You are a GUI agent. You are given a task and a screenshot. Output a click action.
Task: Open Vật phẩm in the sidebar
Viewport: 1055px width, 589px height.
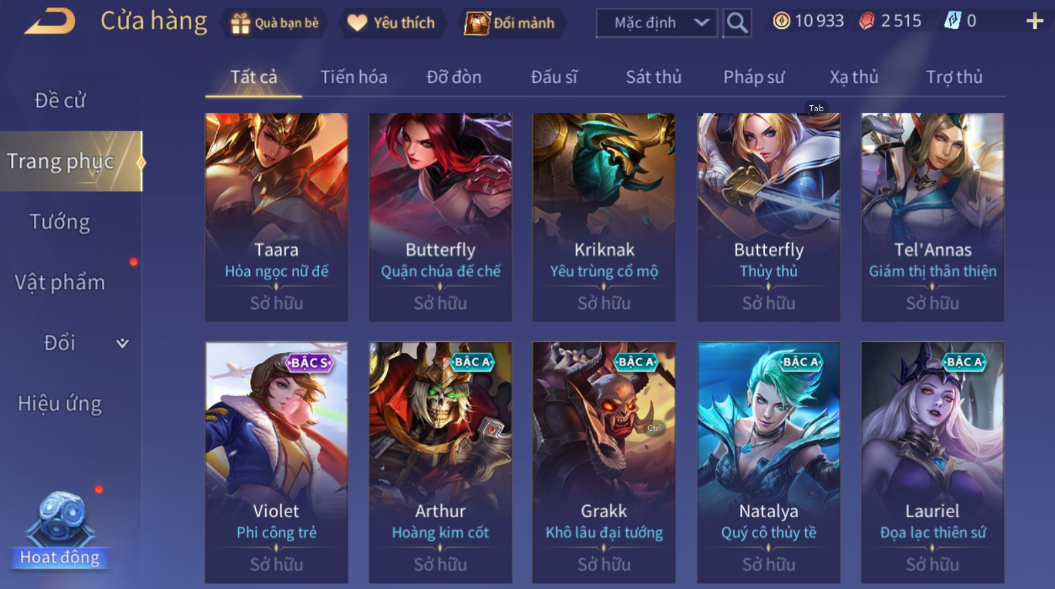pyautogui.click(x=60, y=282)
